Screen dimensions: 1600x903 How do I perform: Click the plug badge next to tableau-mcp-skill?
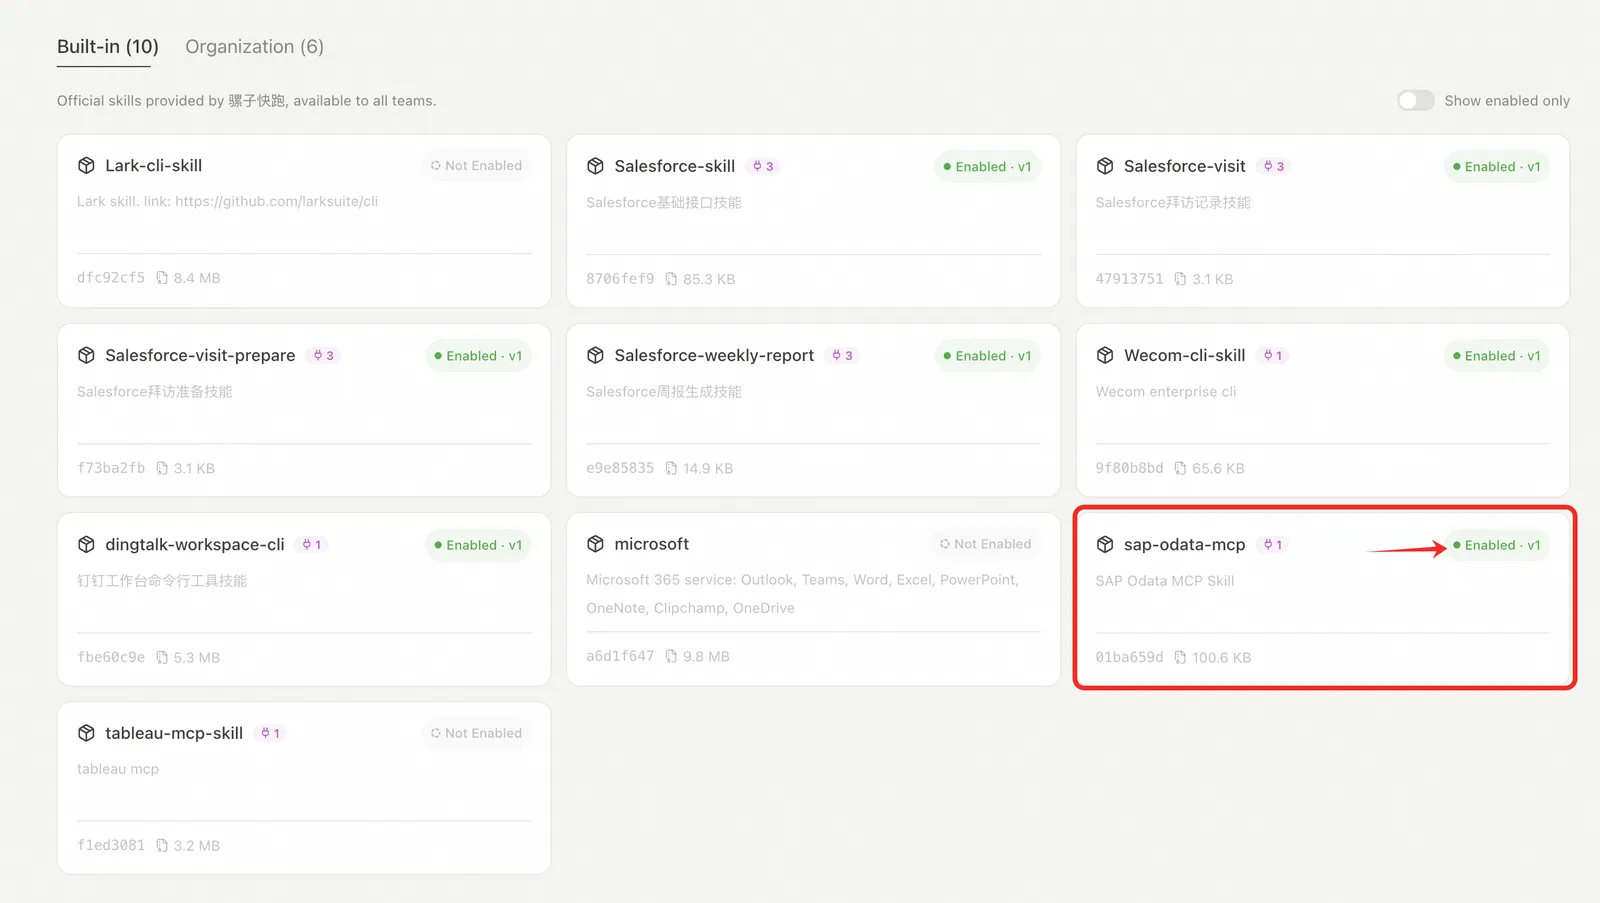click(270, 733)
